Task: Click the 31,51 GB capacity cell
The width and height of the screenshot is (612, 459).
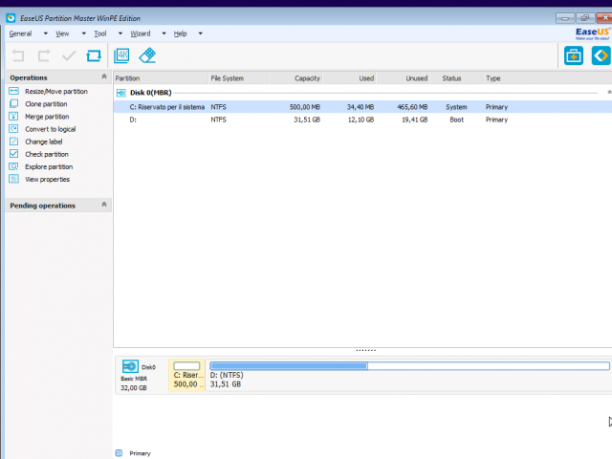Action: pos(307,119)
